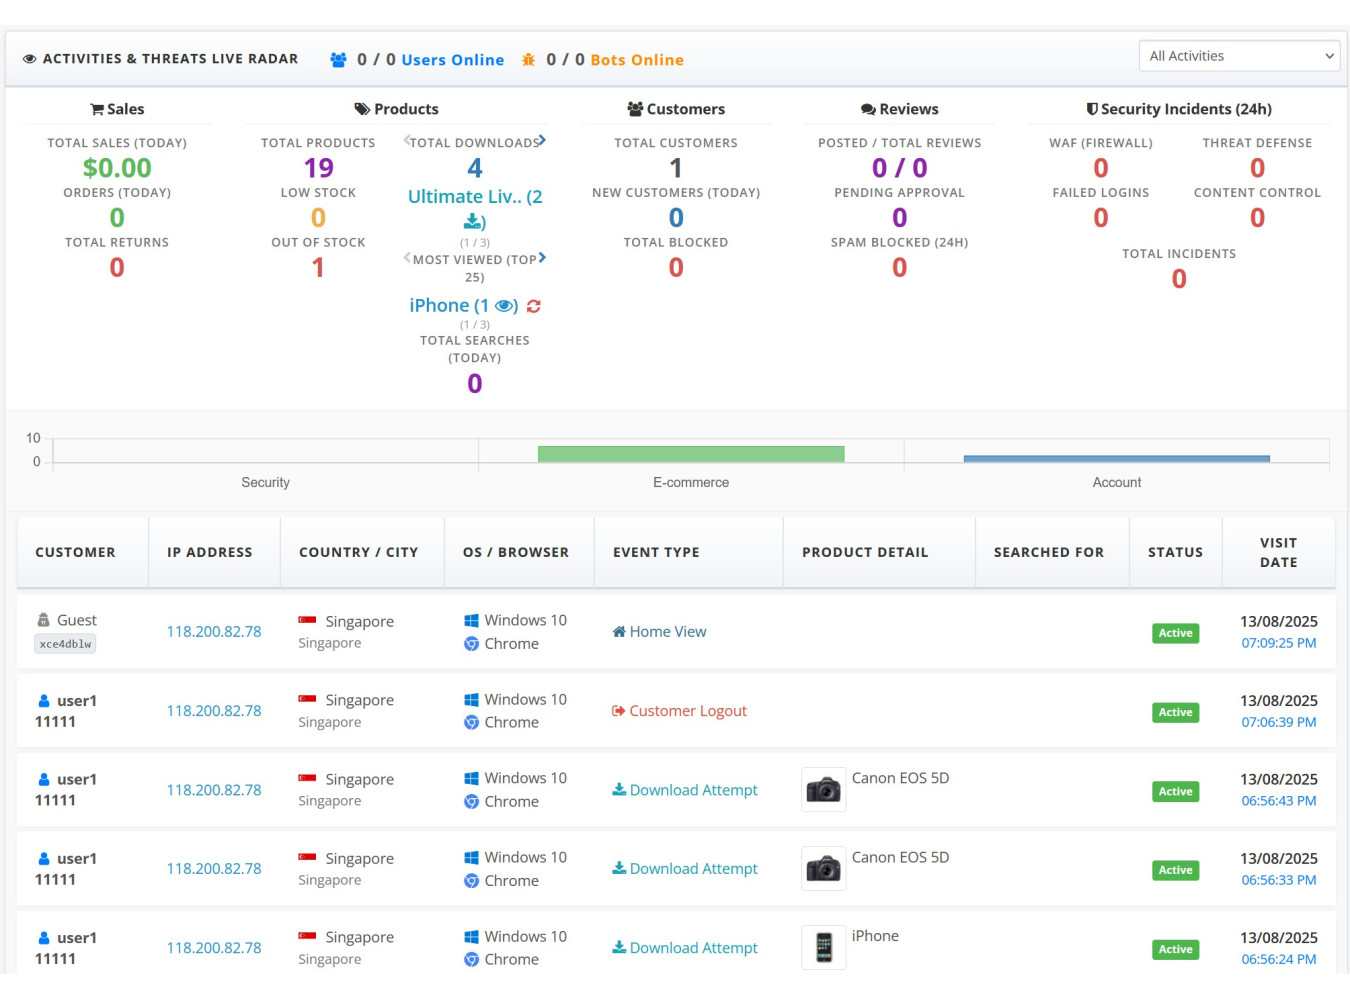Click the download icon under Ultimate Liv..

[472, 221]
